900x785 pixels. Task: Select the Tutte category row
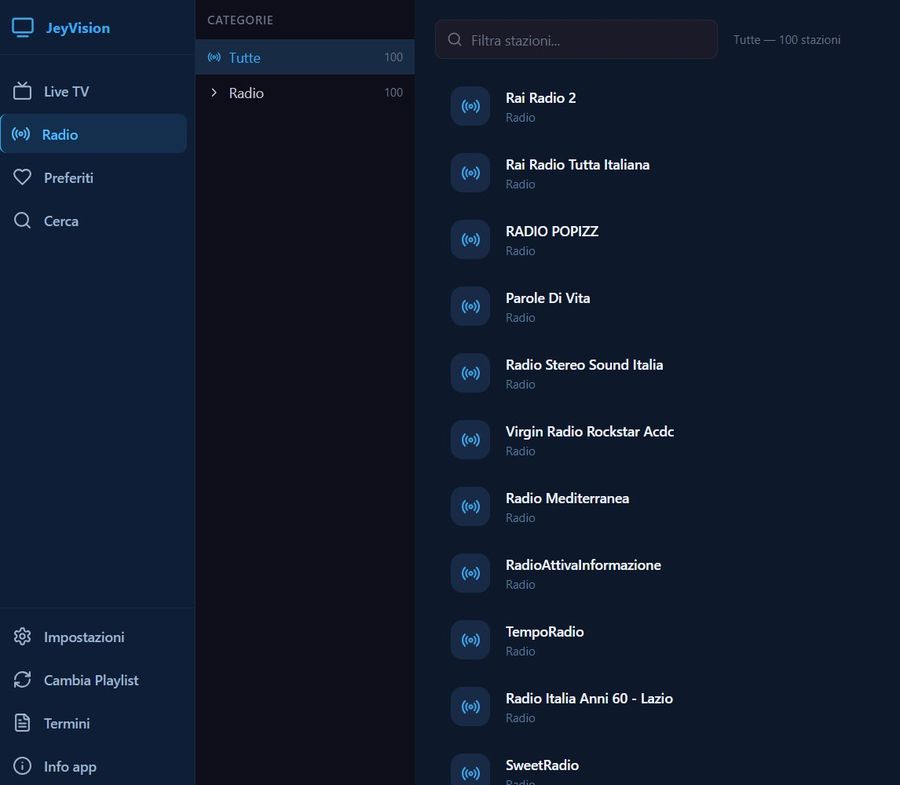(x=305, y=57)
